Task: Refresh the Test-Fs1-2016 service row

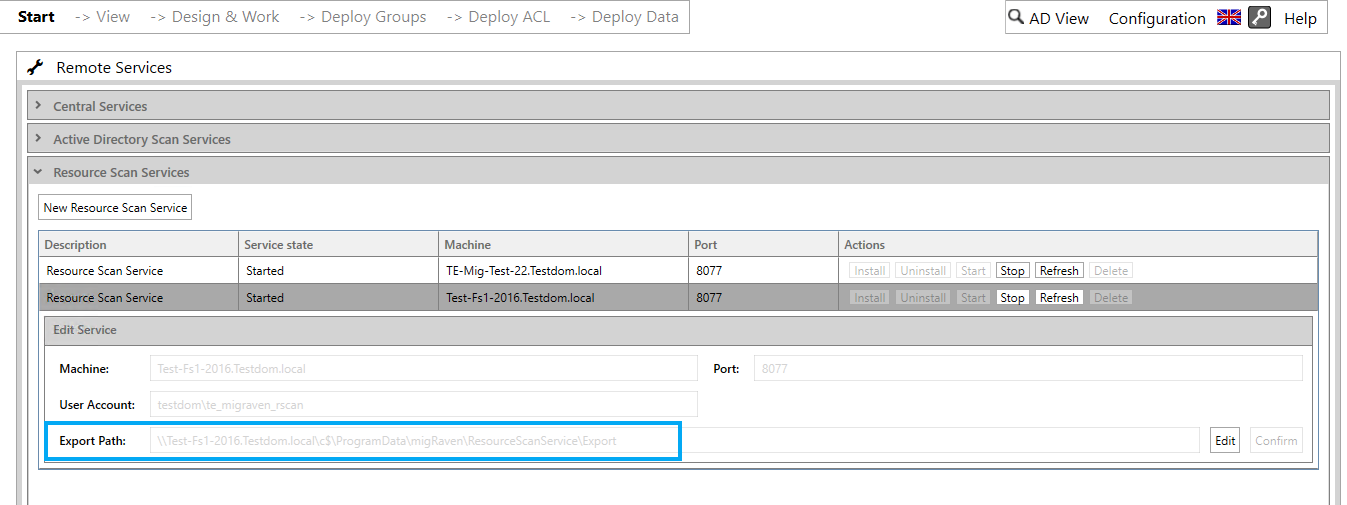Action: coord(1059,298)
